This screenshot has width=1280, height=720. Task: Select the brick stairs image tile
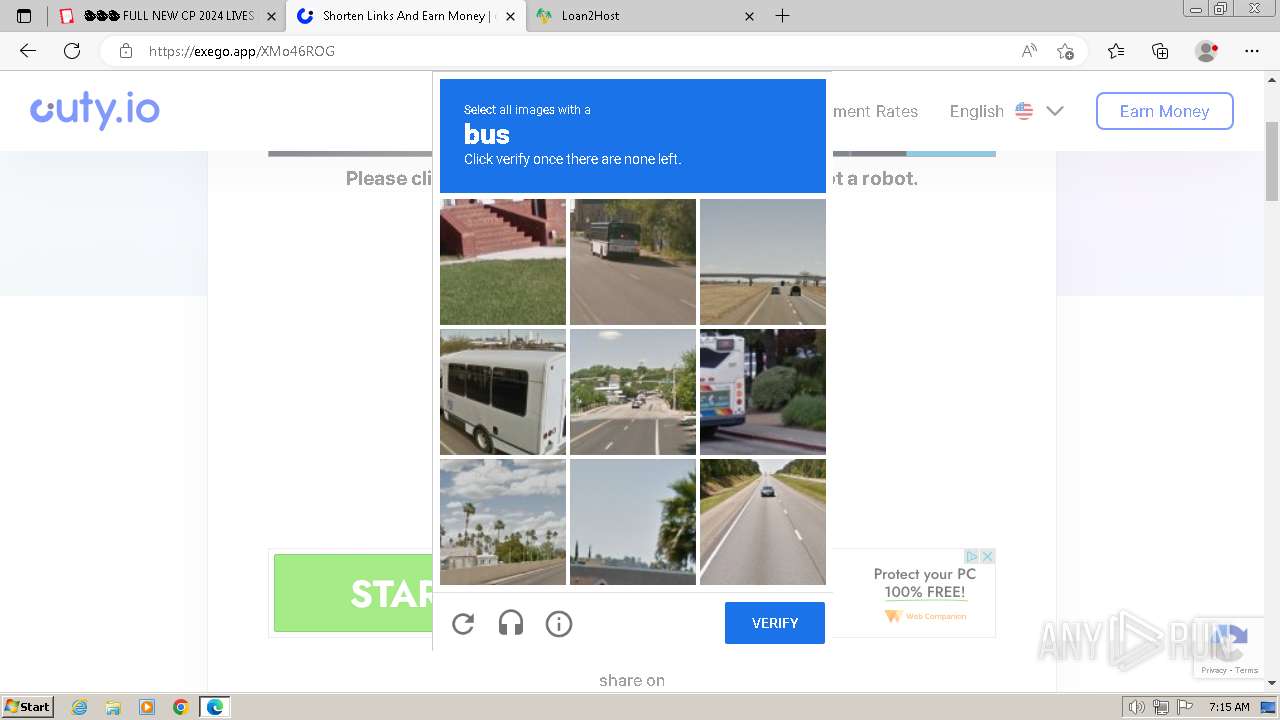(x=503, y=262)
